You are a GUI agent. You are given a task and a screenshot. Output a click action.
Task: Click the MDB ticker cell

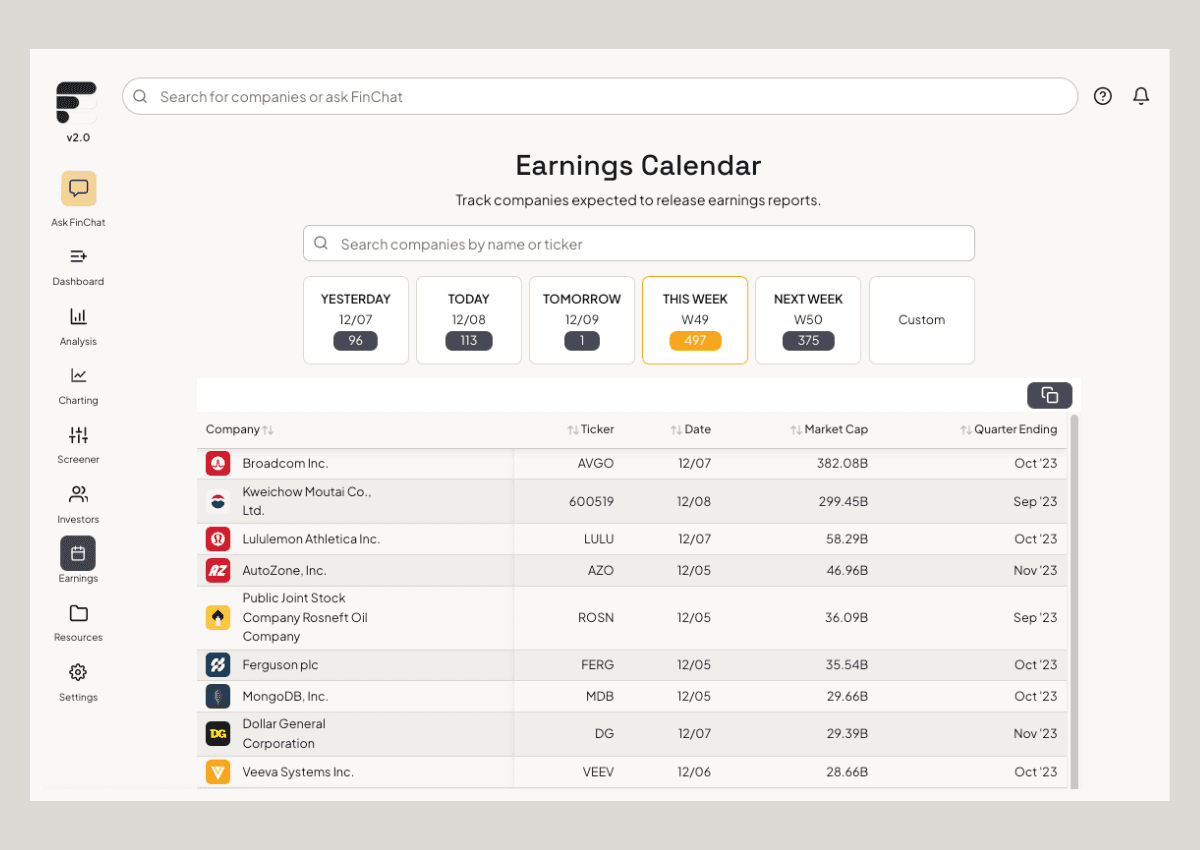pyautogui.click(x=600, y=697)
